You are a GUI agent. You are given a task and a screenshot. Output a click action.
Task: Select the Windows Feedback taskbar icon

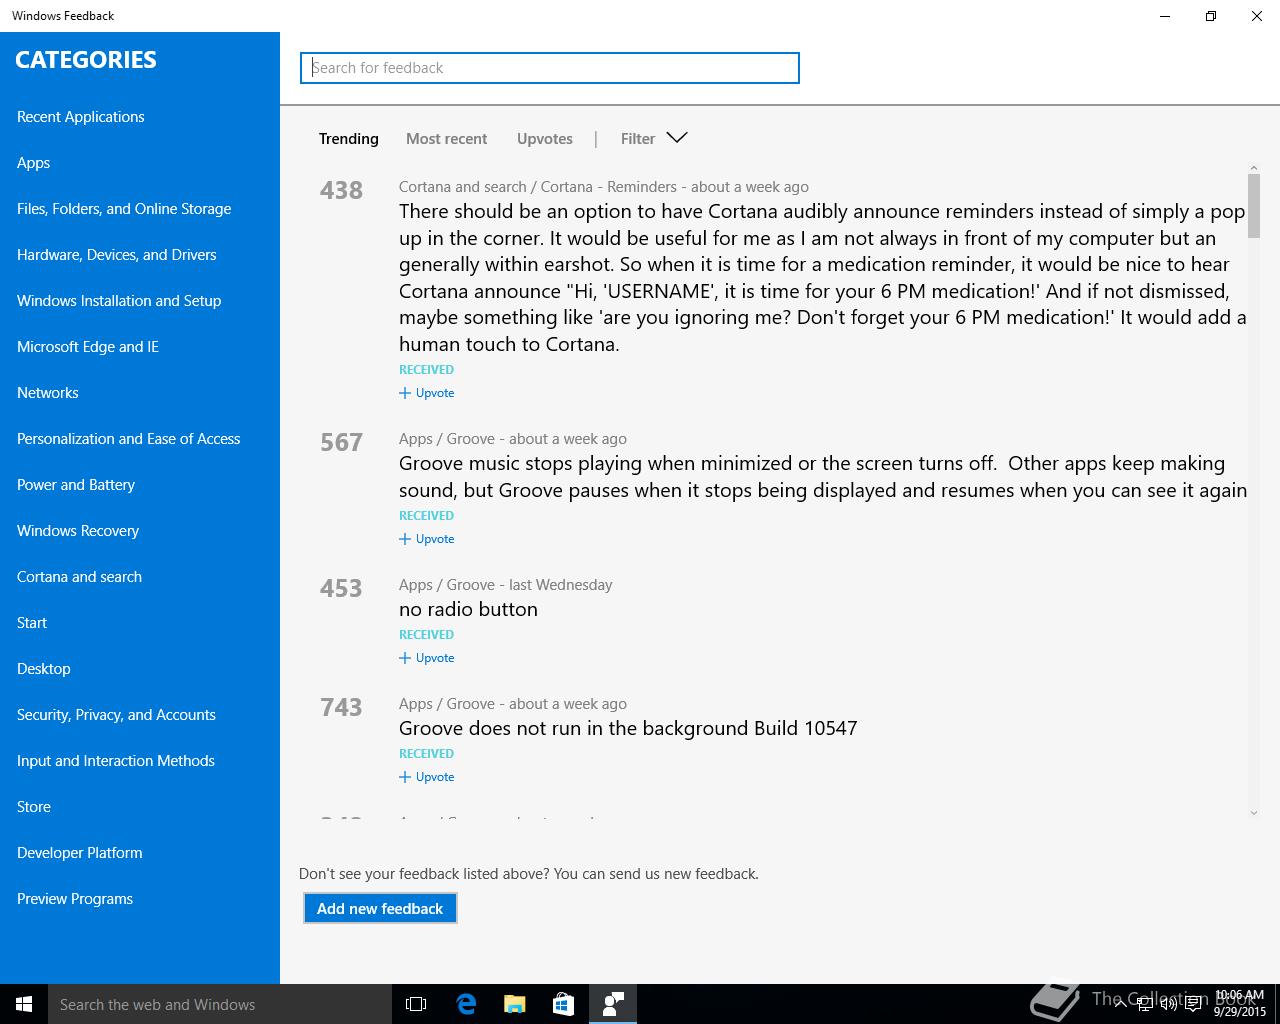[x=613, y=1004]
